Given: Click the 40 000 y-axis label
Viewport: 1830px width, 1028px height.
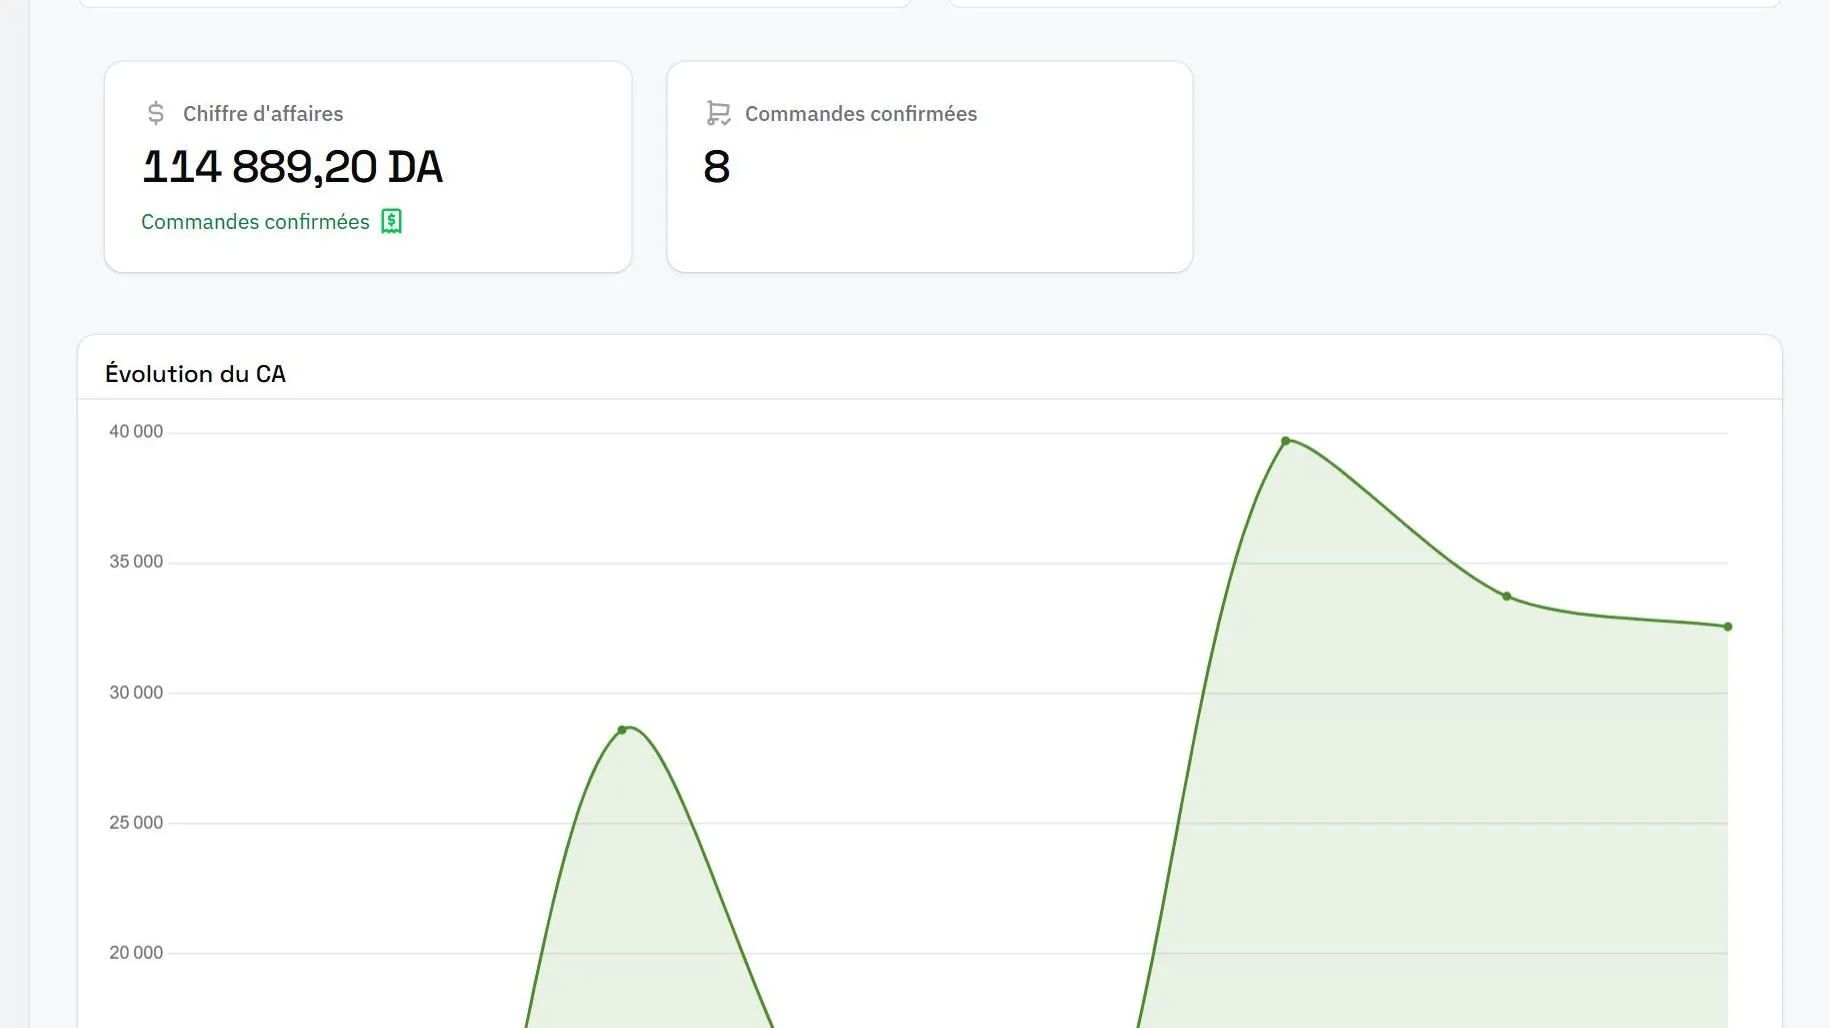Looking at the screenshot, I should tap(136, 432).
